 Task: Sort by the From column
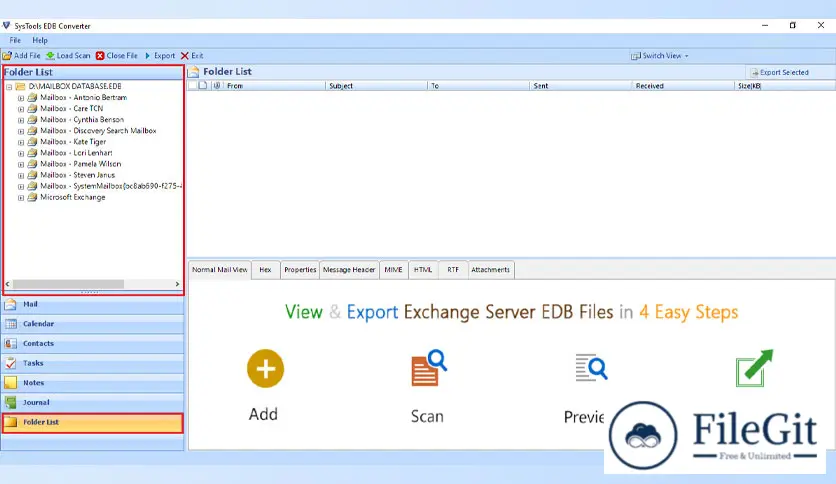274,86
